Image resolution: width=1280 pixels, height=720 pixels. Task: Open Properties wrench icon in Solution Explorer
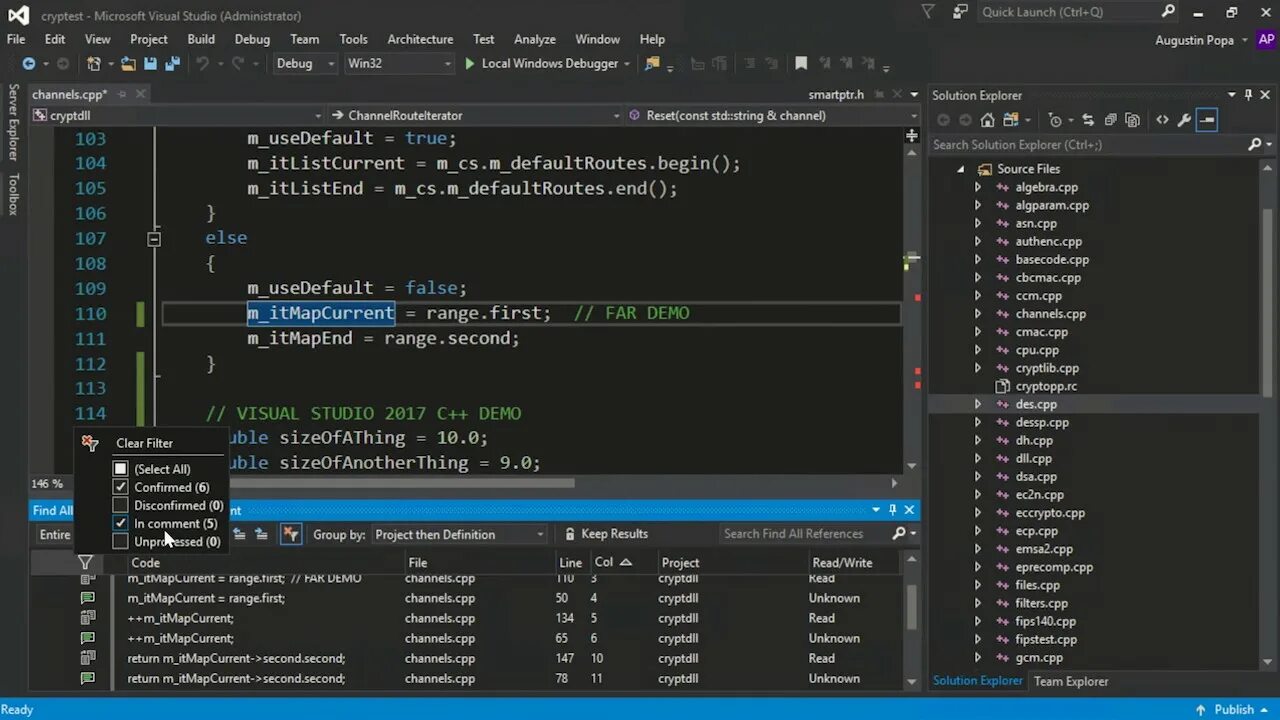(1184, 120)
